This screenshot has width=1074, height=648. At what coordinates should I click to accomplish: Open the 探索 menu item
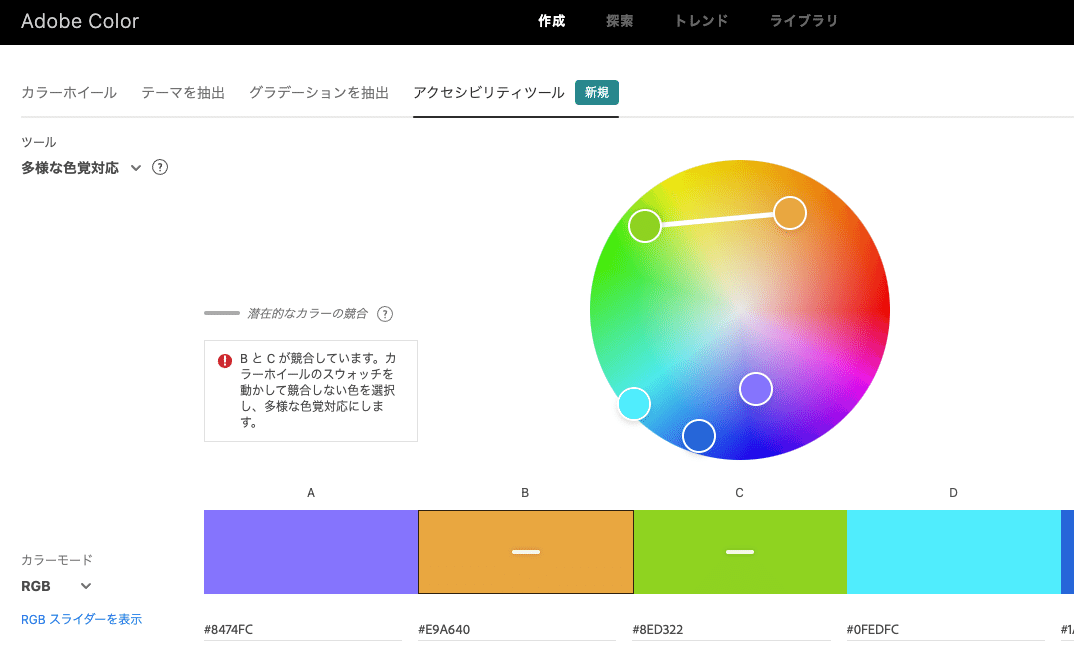coord(619,21)
